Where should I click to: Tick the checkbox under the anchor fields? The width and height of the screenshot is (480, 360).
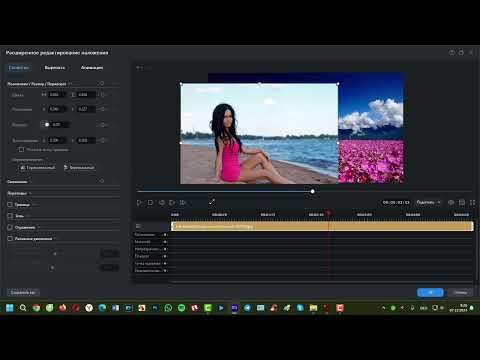pyautogui.click(x=21, y=150)
